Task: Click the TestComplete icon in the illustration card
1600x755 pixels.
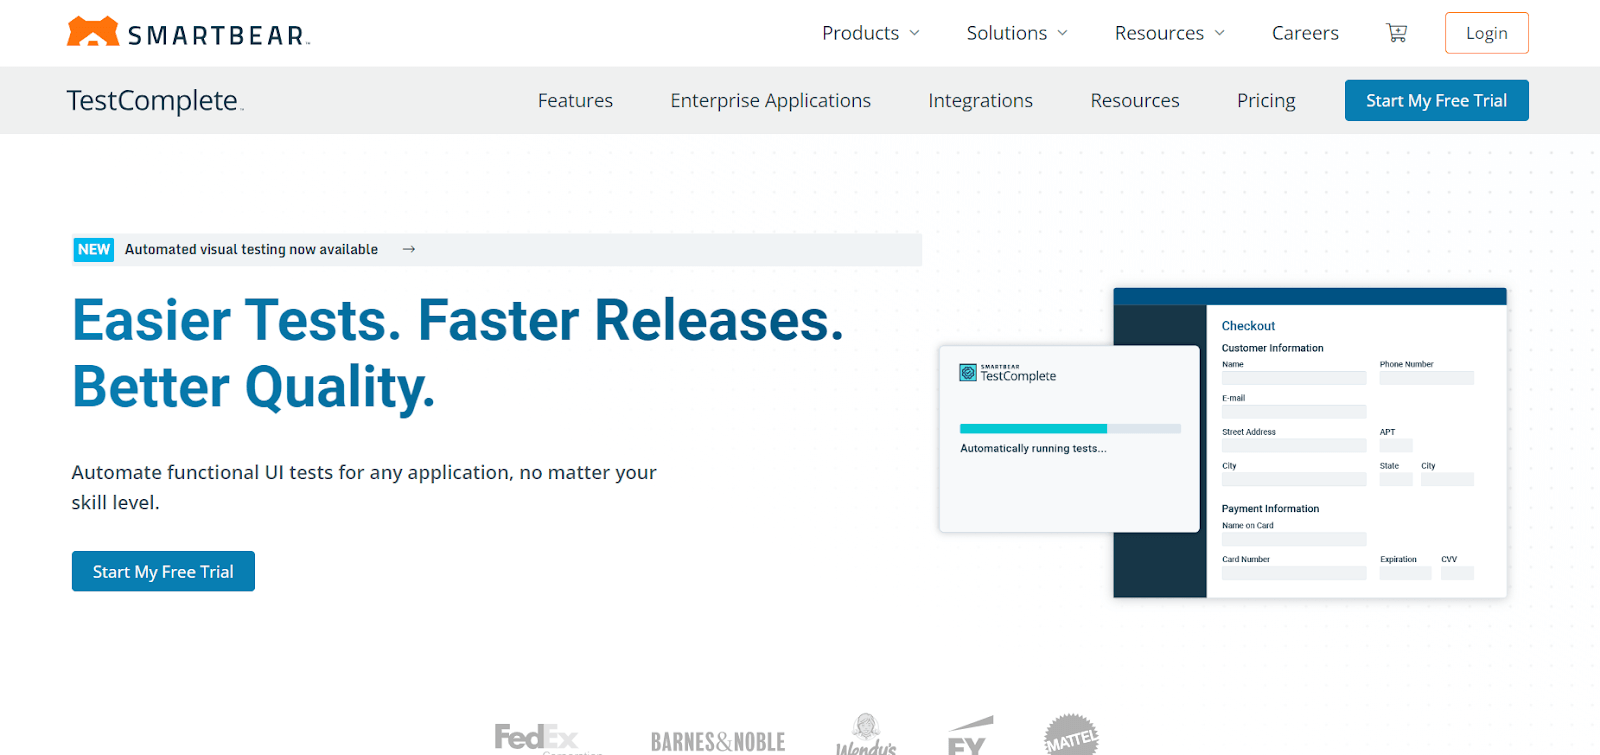Action: pyautogui.click(x=967, y=373)
